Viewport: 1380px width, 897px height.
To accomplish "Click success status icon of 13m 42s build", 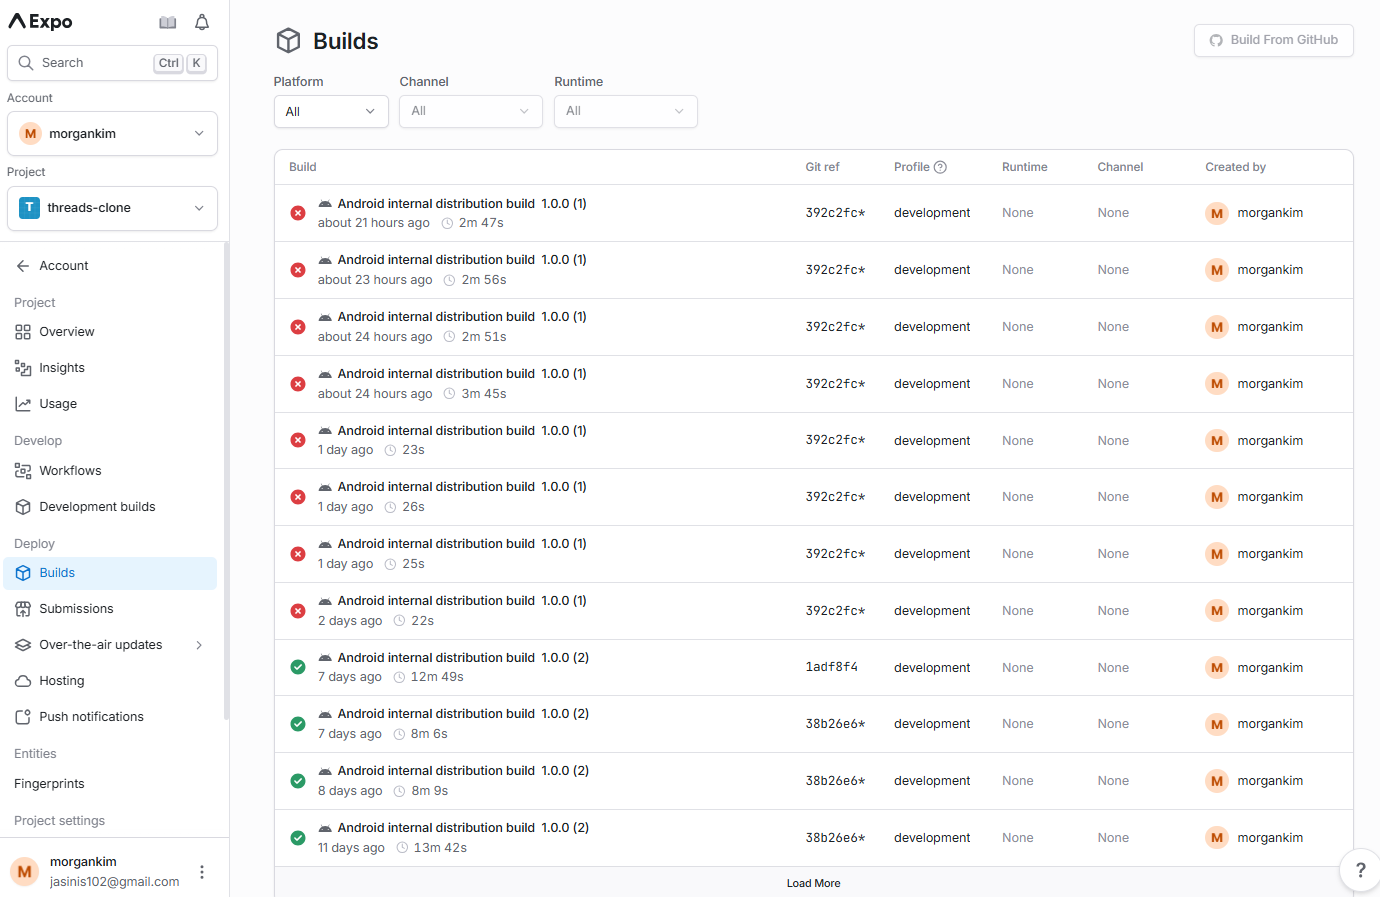I will (298, 838).
